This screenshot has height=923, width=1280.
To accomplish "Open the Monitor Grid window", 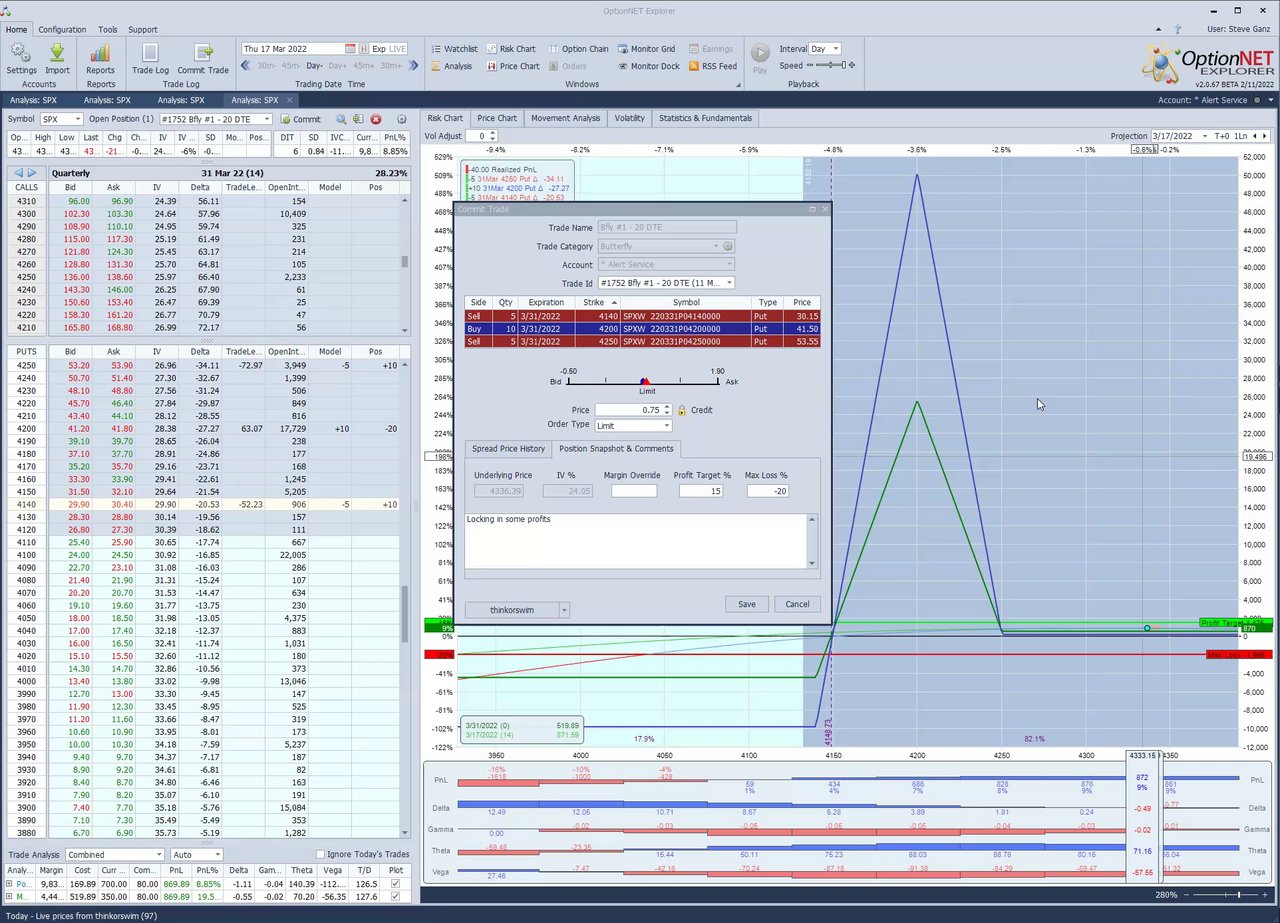I will pyautogui.click(x=646, y=49).
